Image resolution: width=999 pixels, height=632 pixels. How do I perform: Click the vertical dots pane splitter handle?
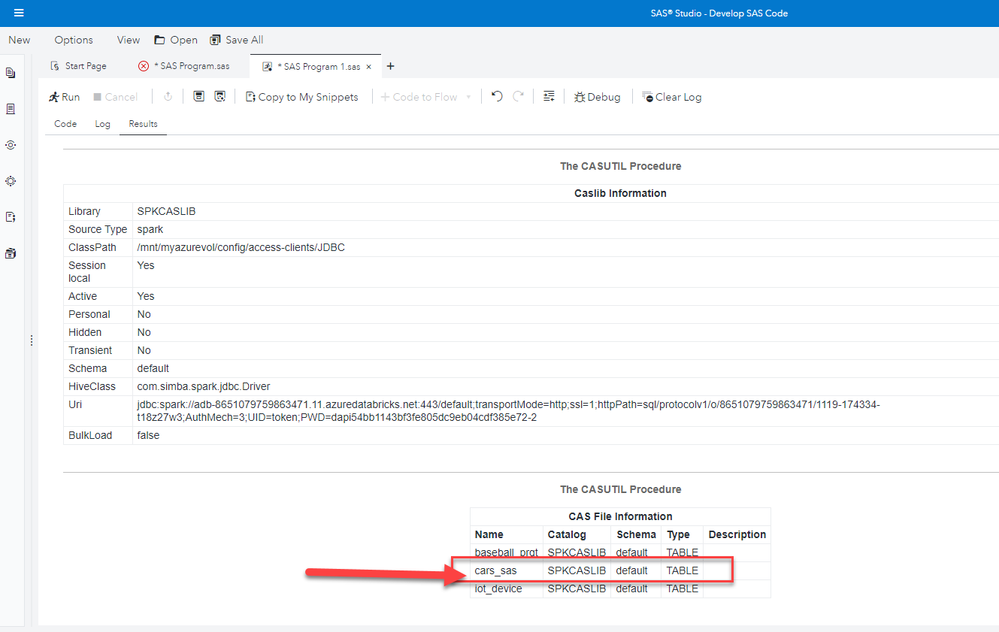(x=31, y=341)
